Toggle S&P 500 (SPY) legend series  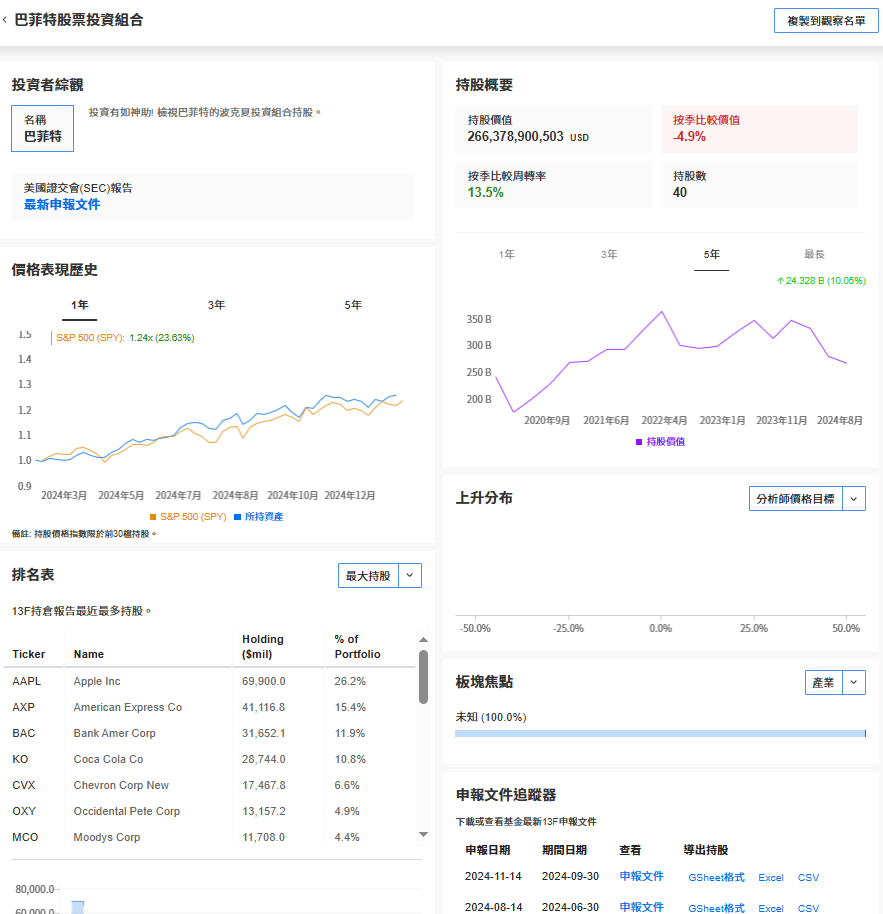pos(188,516)
